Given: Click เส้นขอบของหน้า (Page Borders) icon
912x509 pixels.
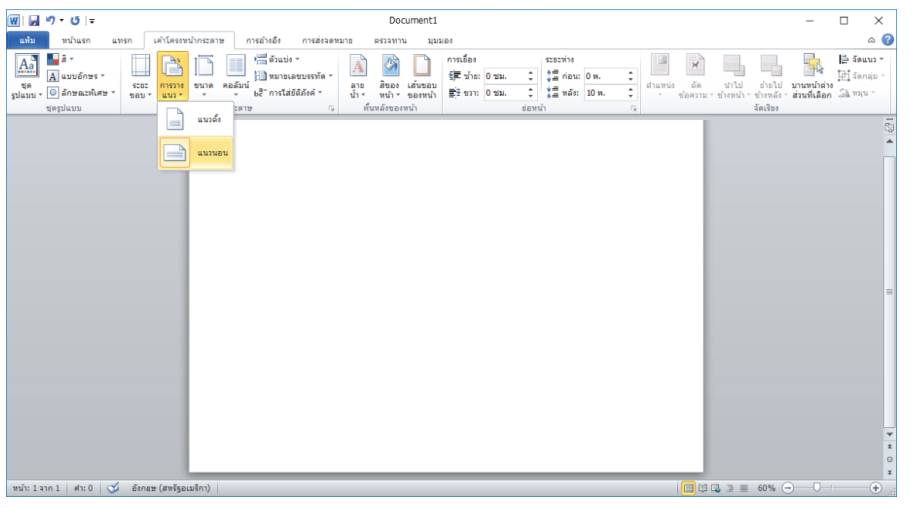Looking at the screenshot, I should (421, 78).
